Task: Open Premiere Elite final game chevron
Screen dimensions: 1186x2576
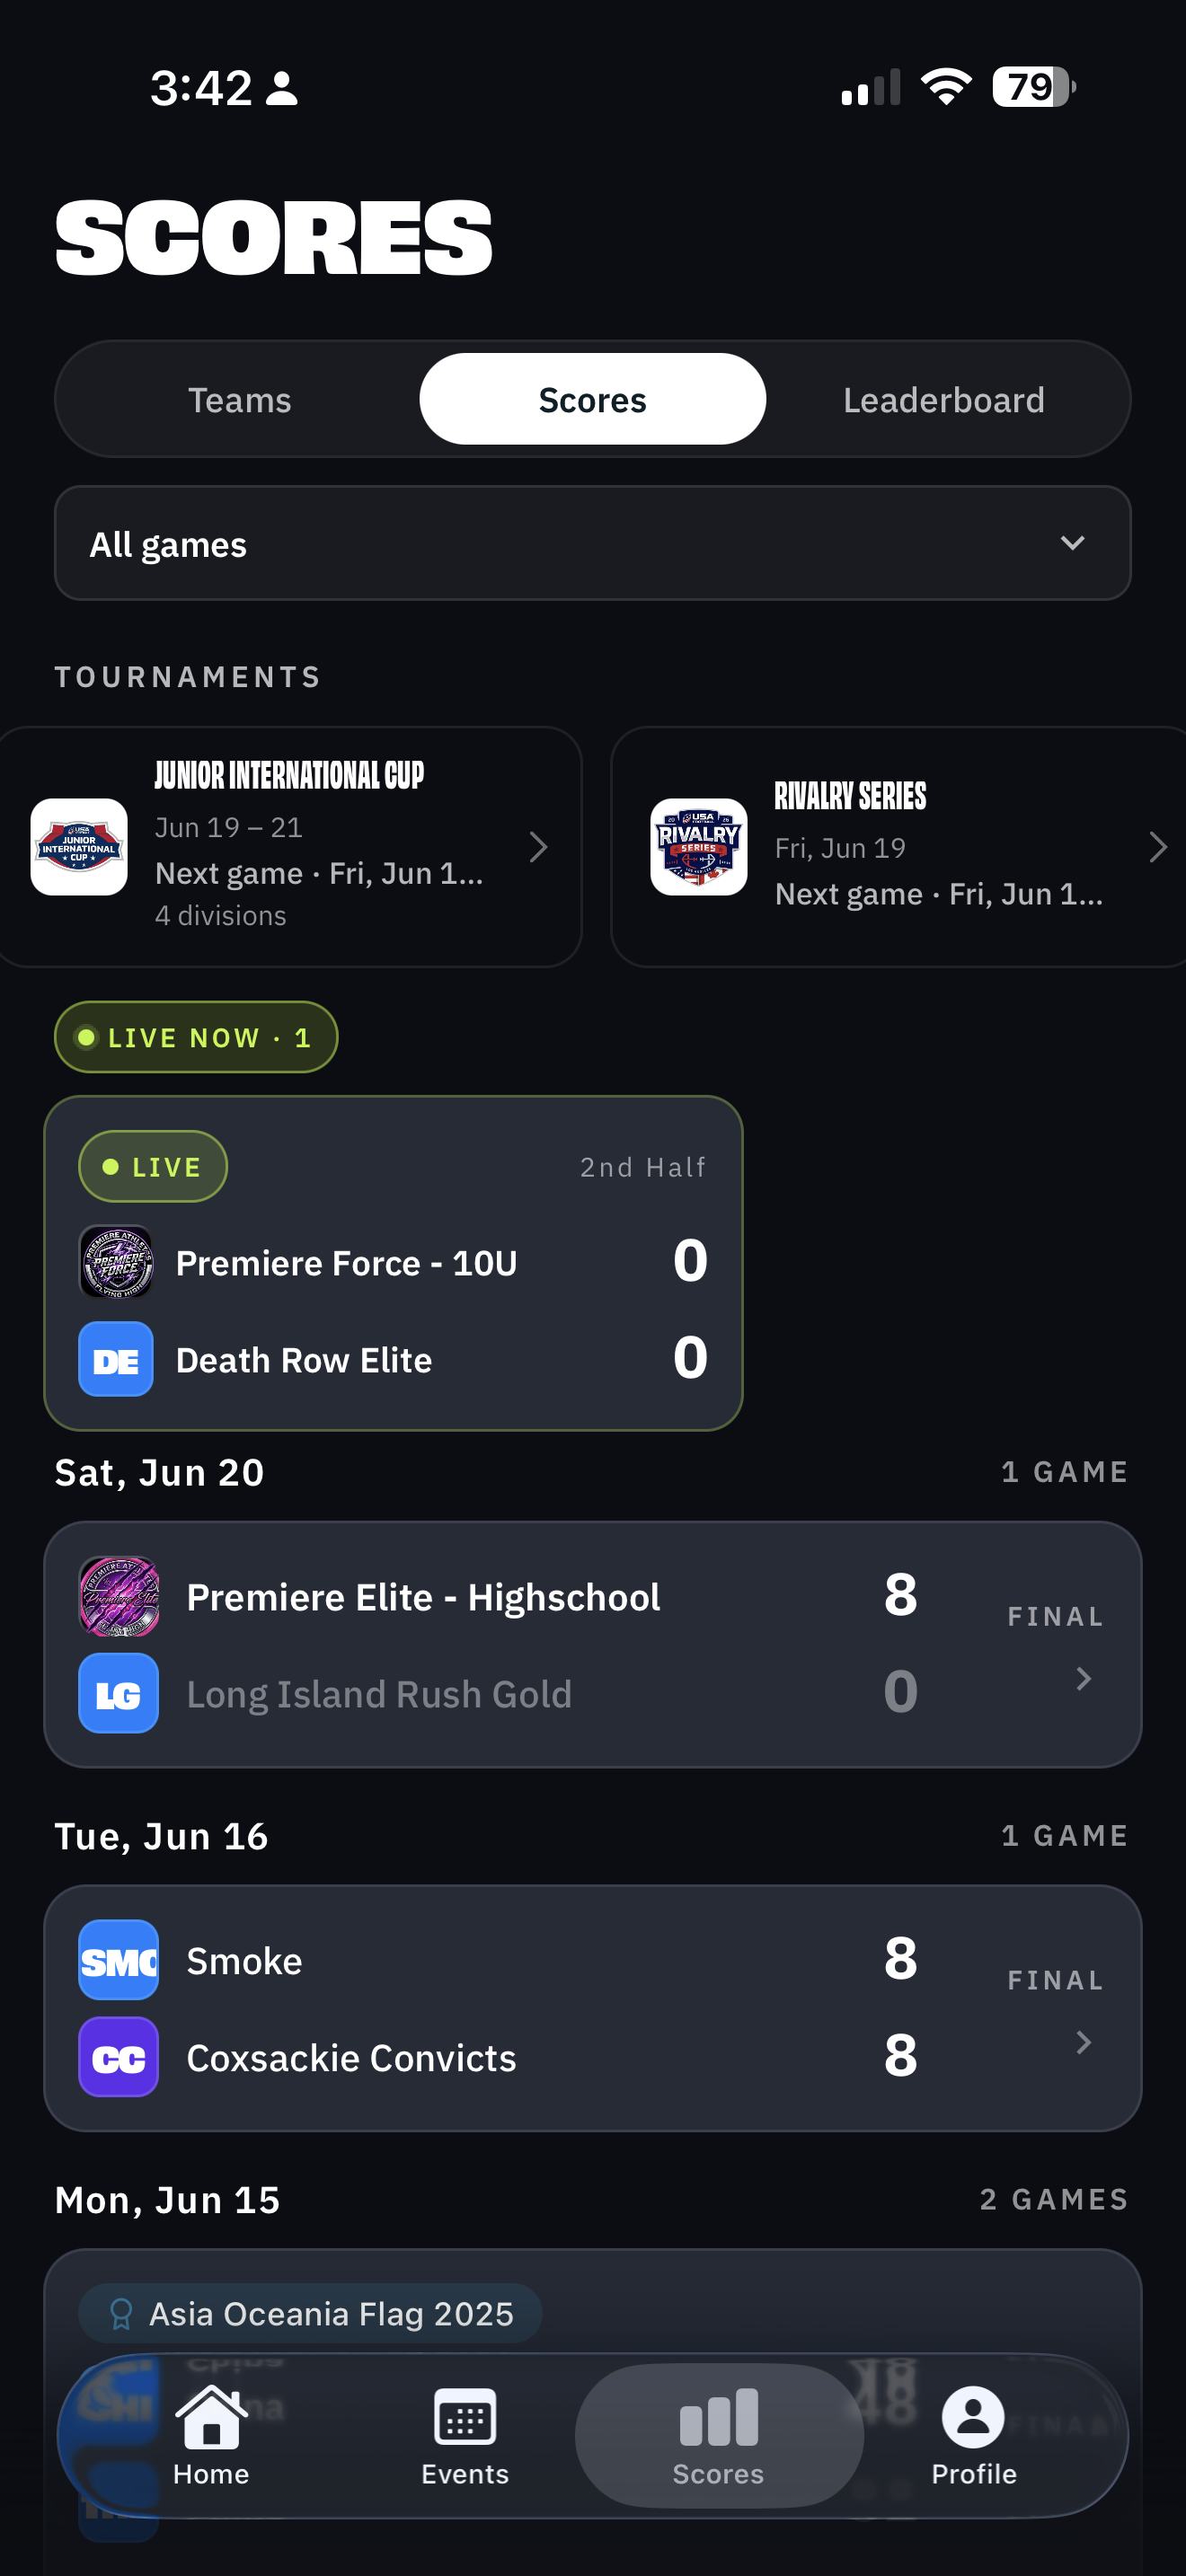Action: [x=1083, y=1679]
